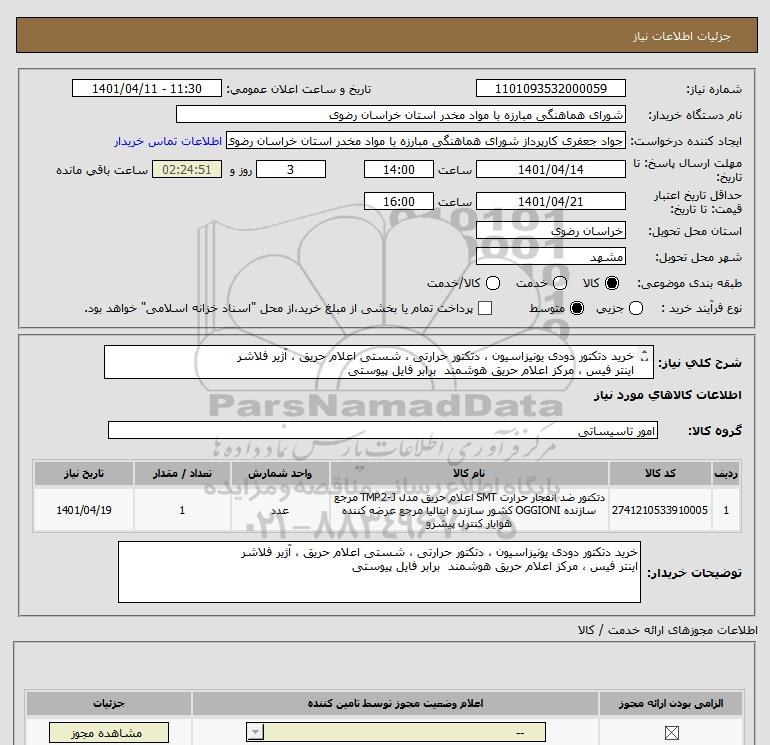
Task: Click the delivery province field خراسان رضوی
Action: point(550,230)
